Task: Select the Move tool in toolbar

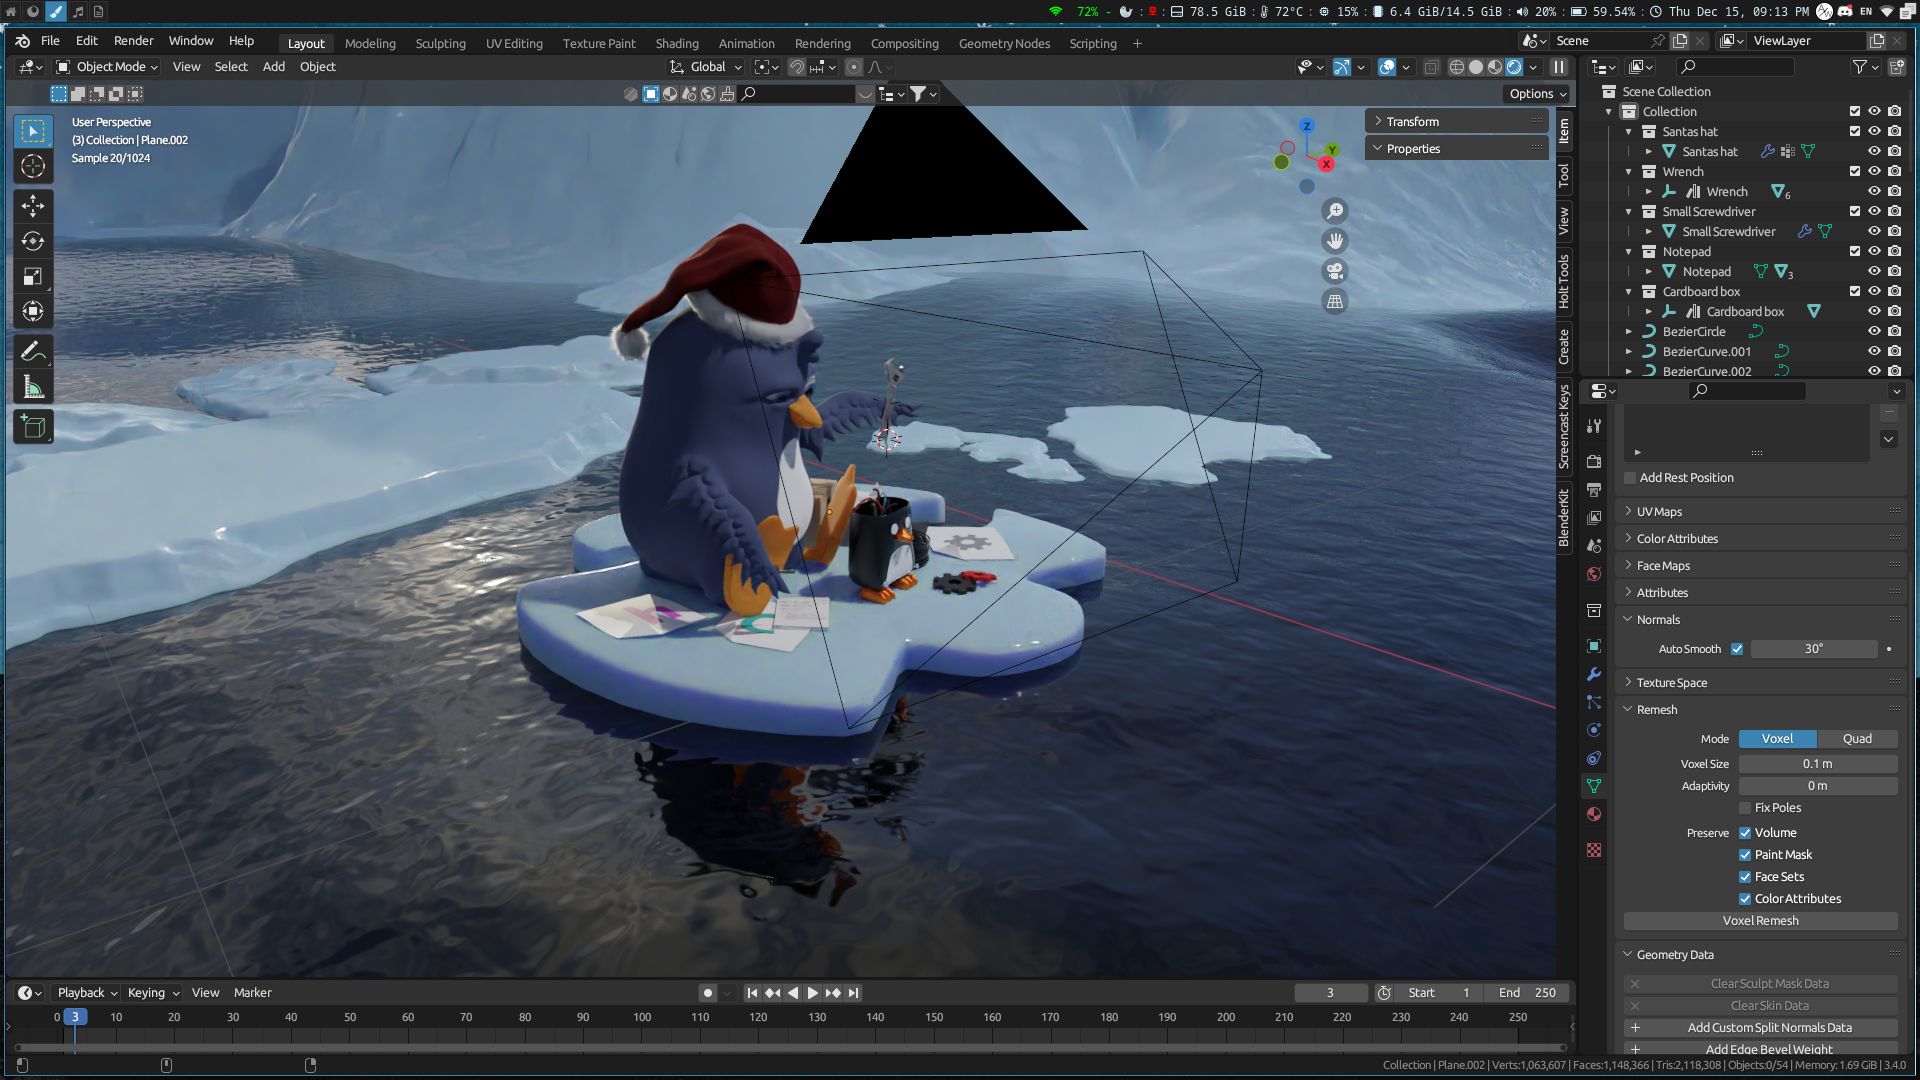Action: tap(33, 206)
